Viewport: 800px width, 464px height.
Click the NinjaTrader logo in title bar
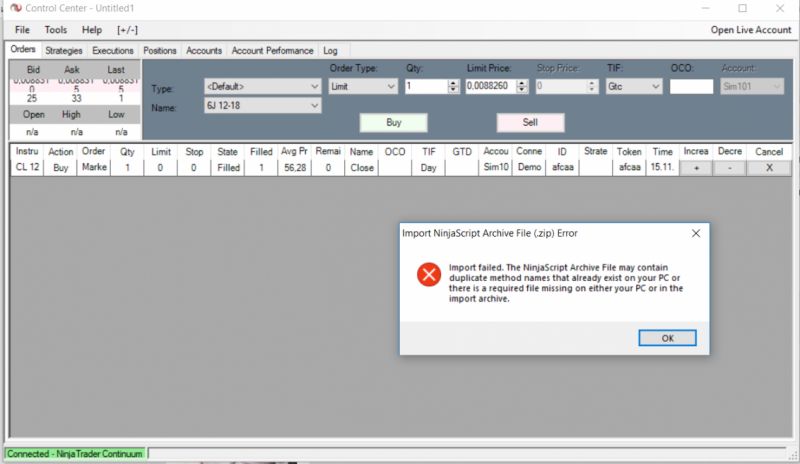pos(16,8)
